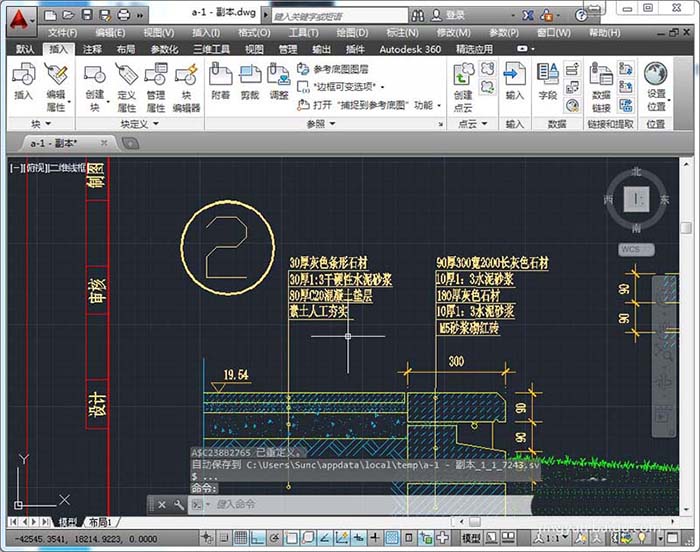Switch to 布局1 layout tab
This screenshot has width=700, height=552.
click(x=99, y=523)
